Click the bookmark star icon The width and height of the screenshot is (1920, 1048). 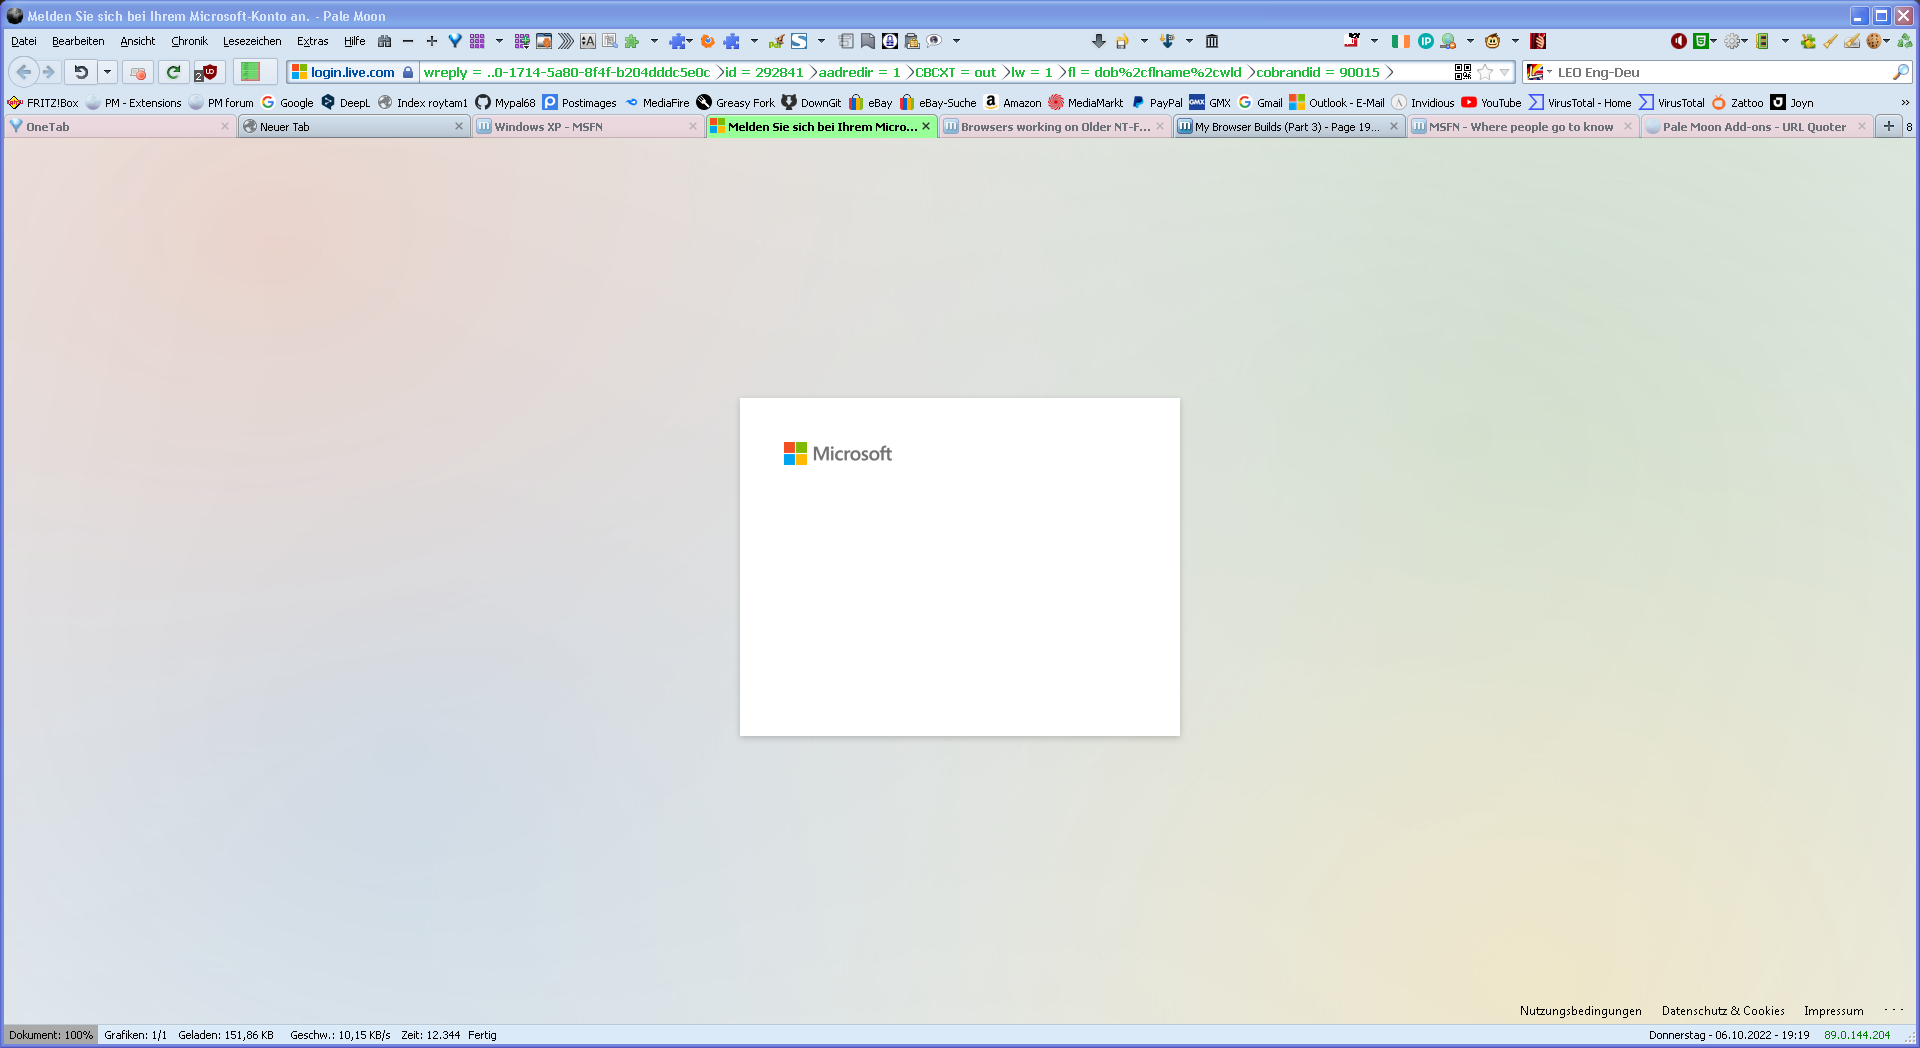pyautogui.click(x=1485, y=72)
